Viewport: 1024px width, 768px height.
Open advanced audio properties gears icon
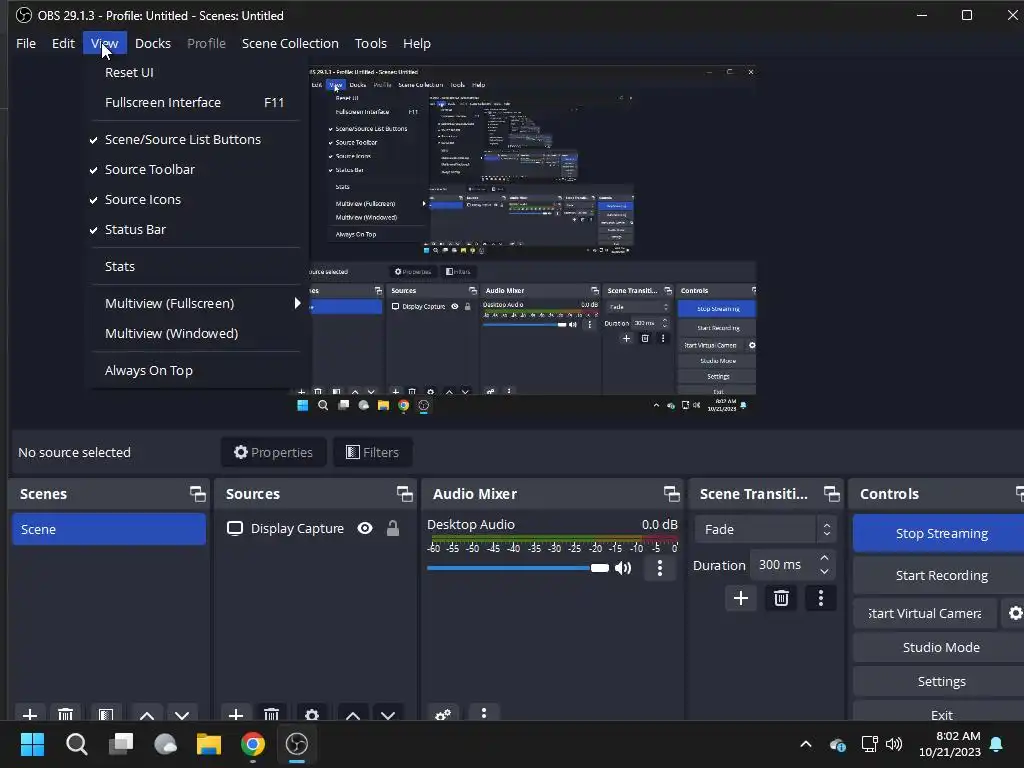coord(443,714)
